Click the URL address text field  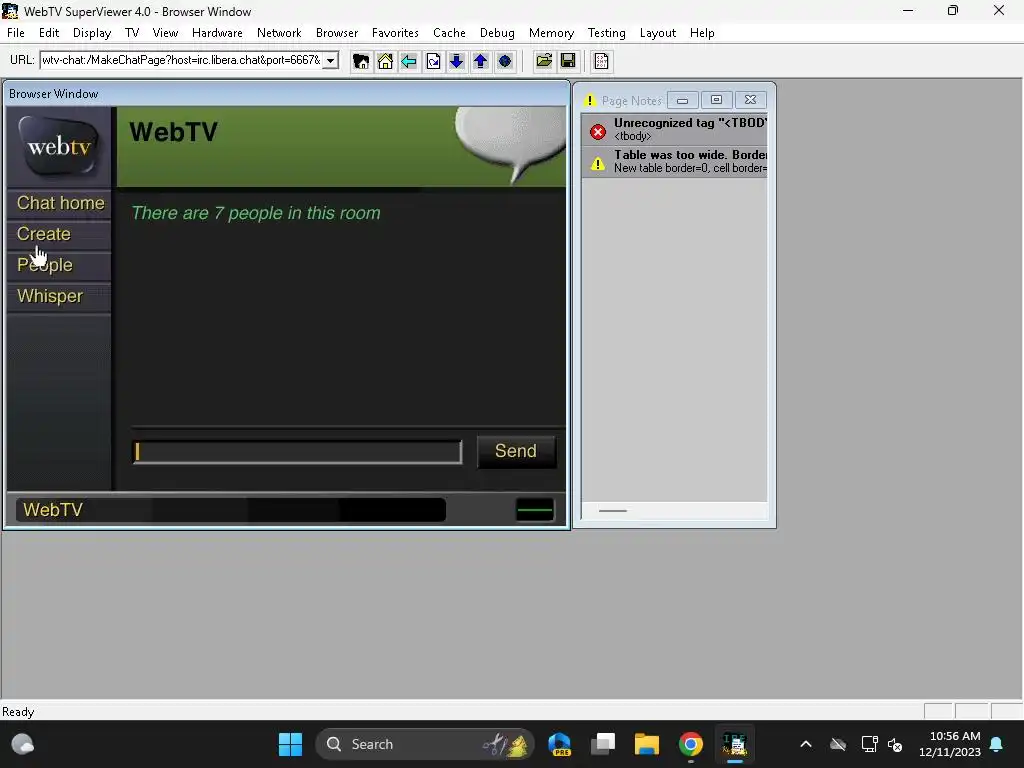[x=182, y=60]
